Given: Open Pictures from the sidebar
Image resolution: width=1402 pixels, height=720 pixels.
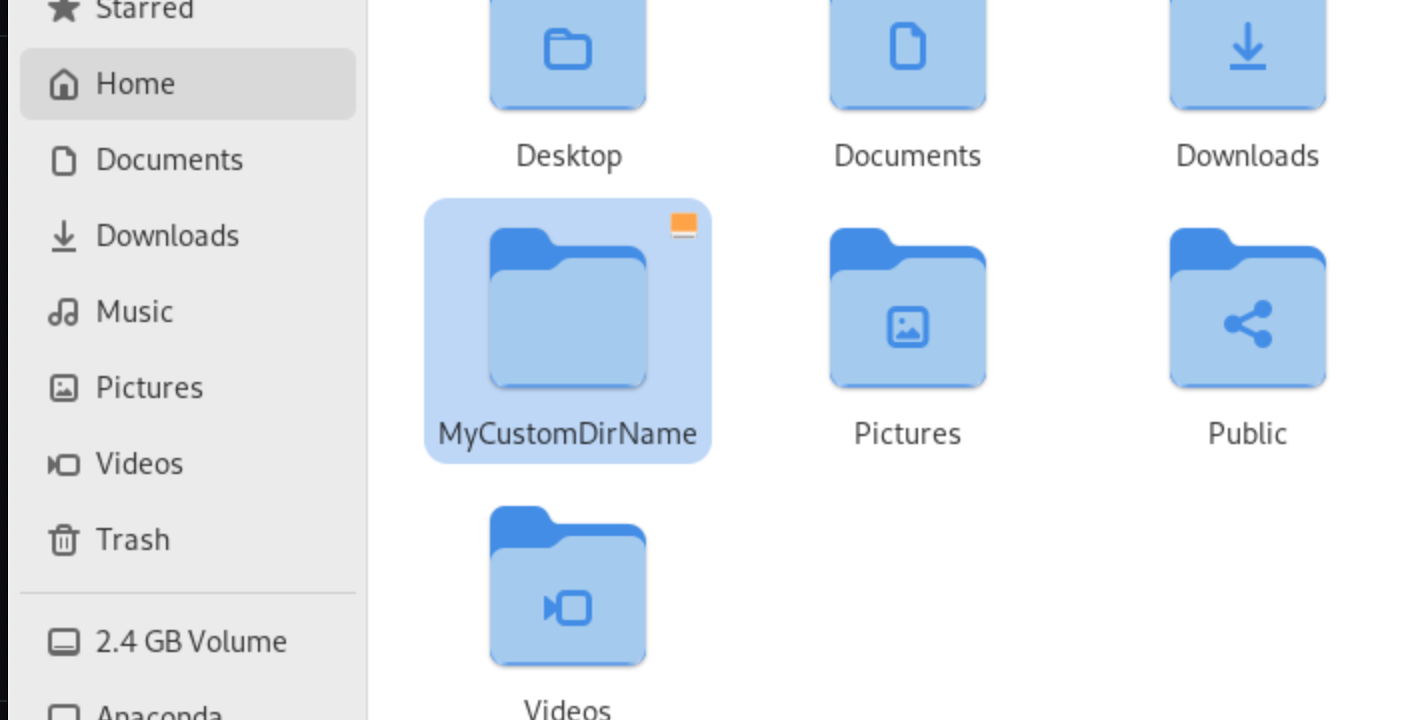Looking at the screenshot, I should click(x=149, y=388).
